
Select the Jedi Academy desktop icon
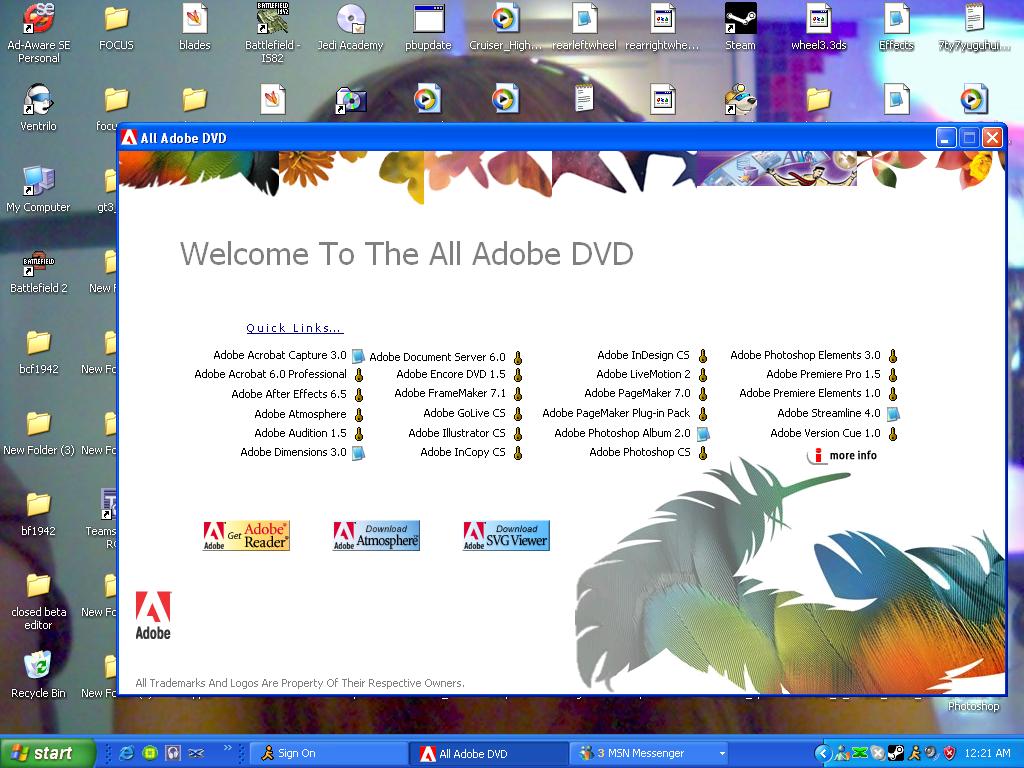point(350,27)
